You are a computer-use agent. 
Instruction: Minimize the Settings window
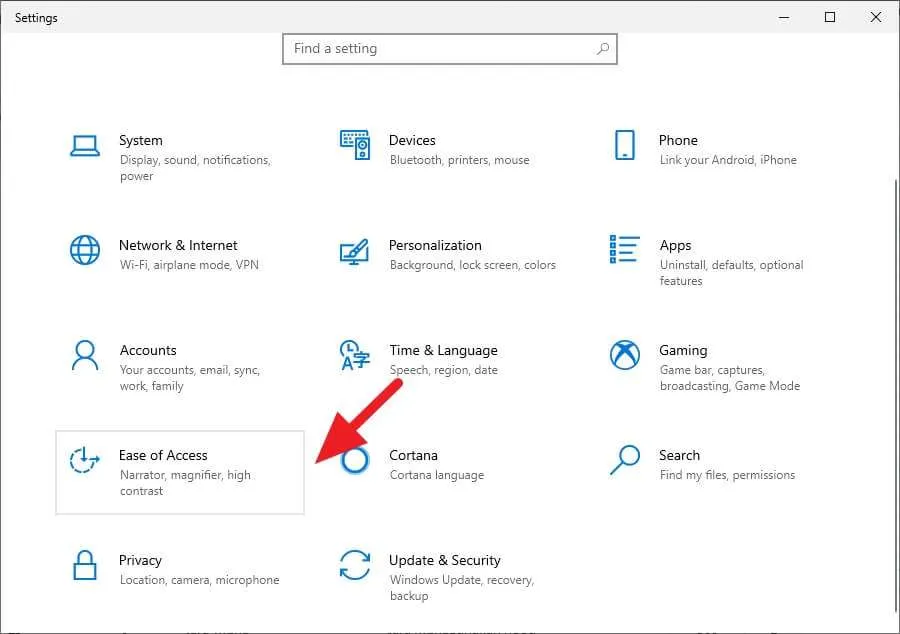coord(783,17)
